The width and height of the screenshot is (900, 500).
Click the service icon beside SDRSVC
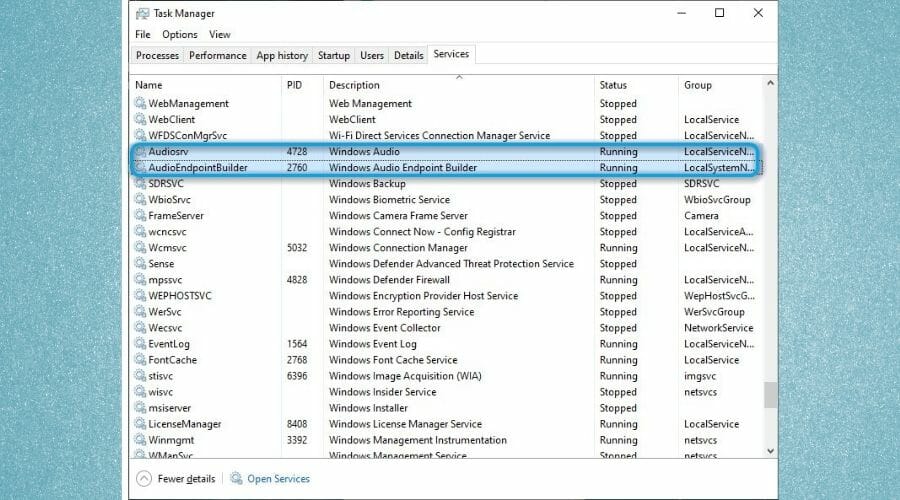point(140,184)
